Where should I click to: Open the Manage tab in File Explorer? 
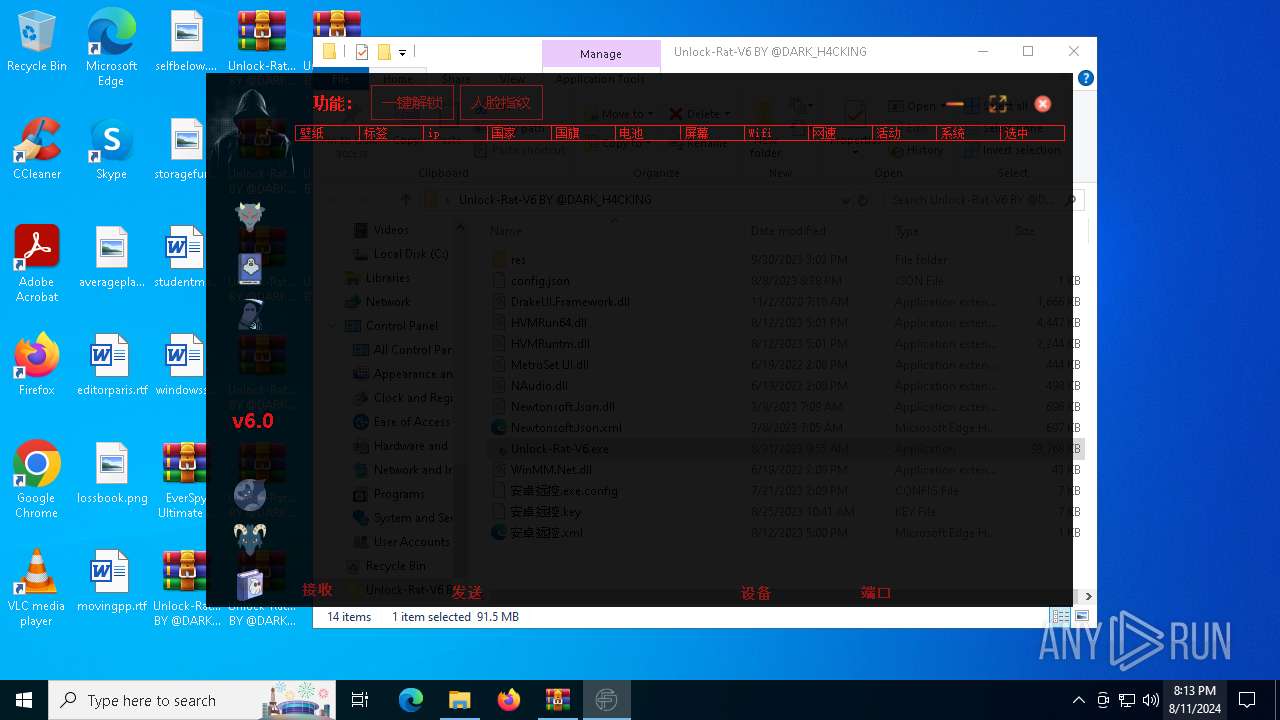(601, 54)
